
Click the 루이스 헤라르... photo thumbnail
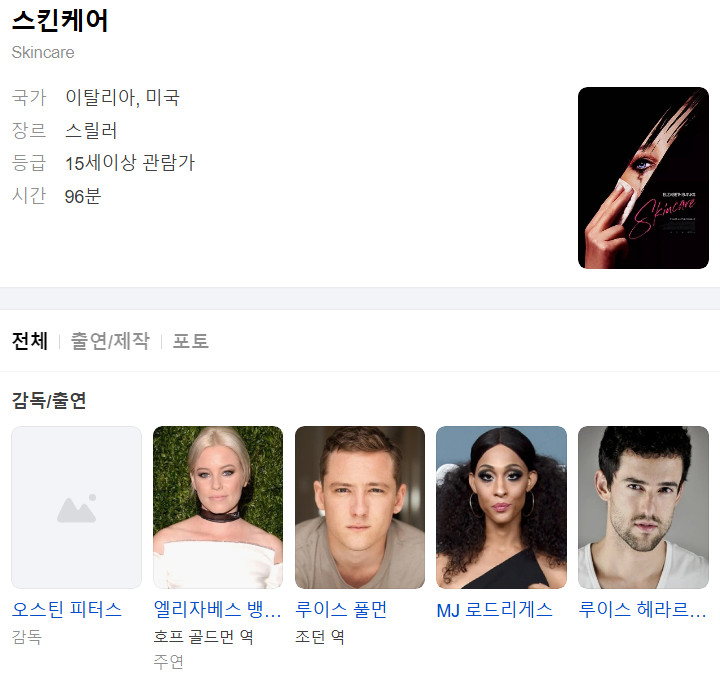(643, 507)
